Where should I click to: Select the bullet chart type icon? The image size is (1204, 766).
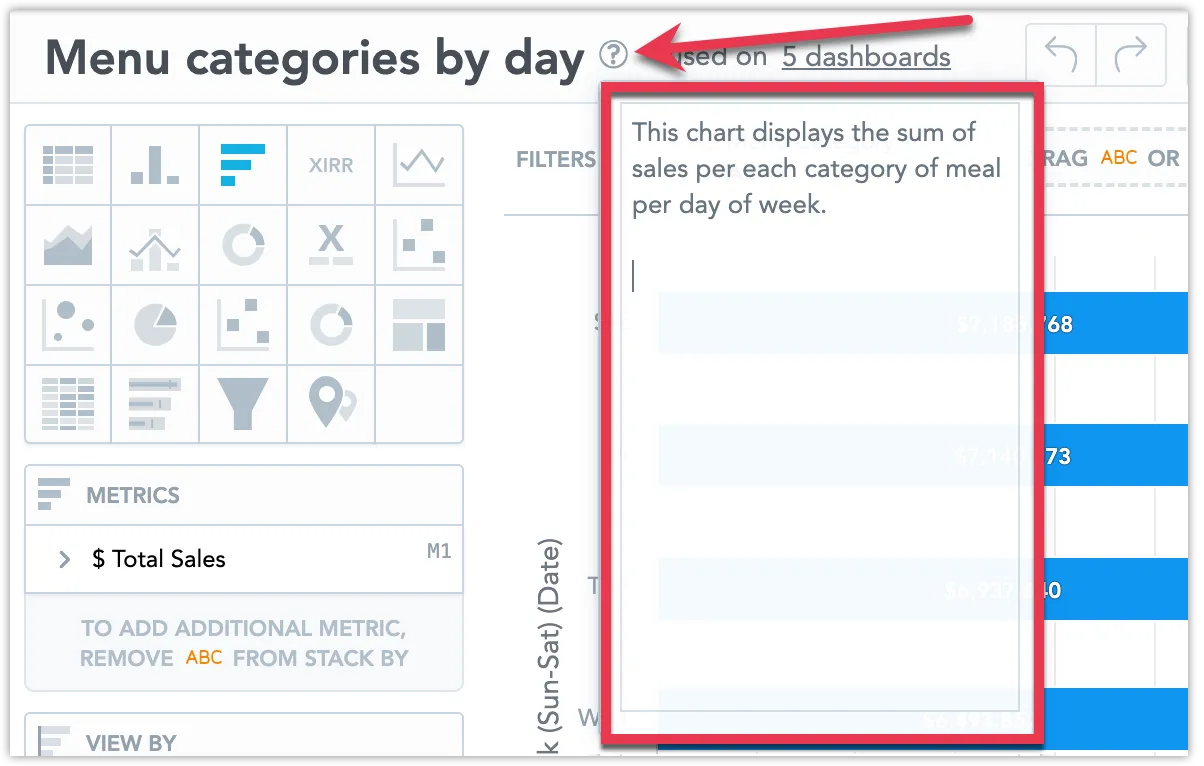pos(155,404)
